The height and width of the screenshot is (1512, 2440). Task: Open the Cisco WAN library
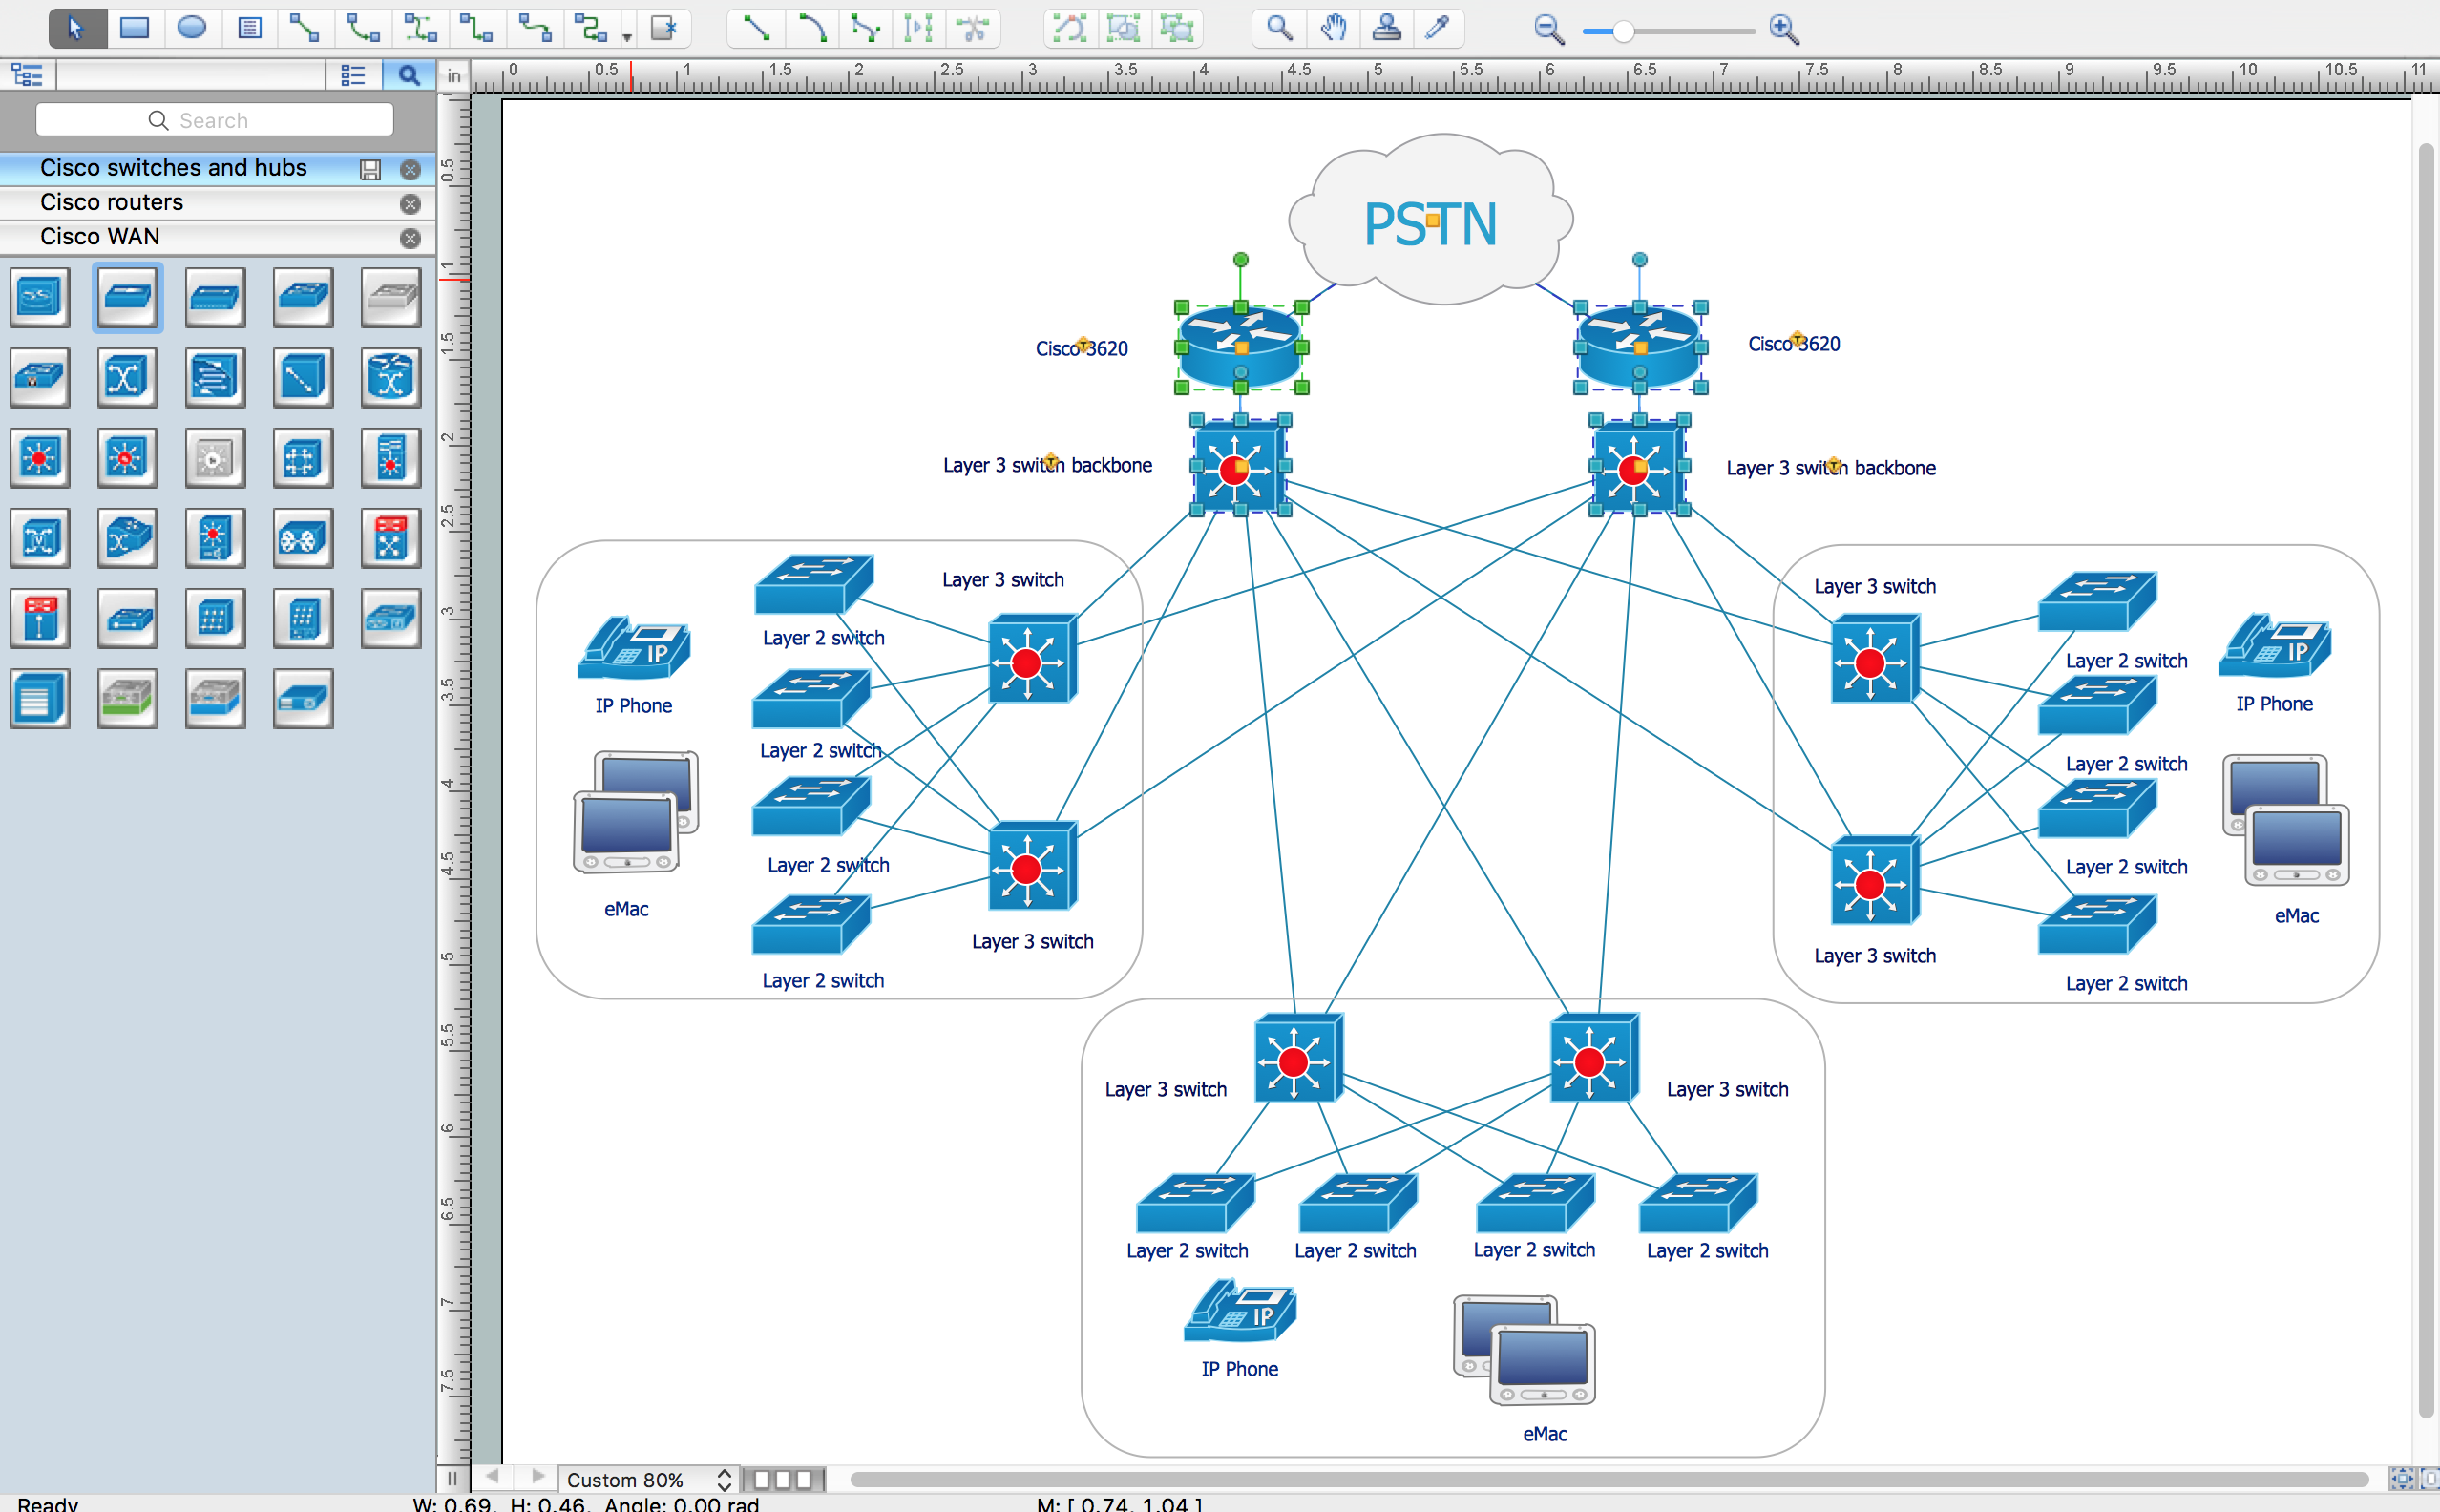click(x=99, y=237)
